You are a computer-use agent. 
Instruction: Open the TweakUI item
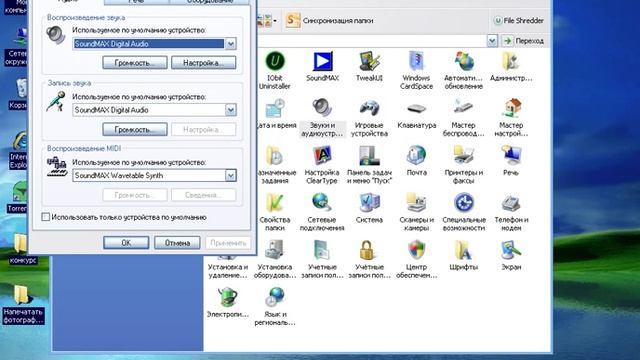tap(369, 67)
